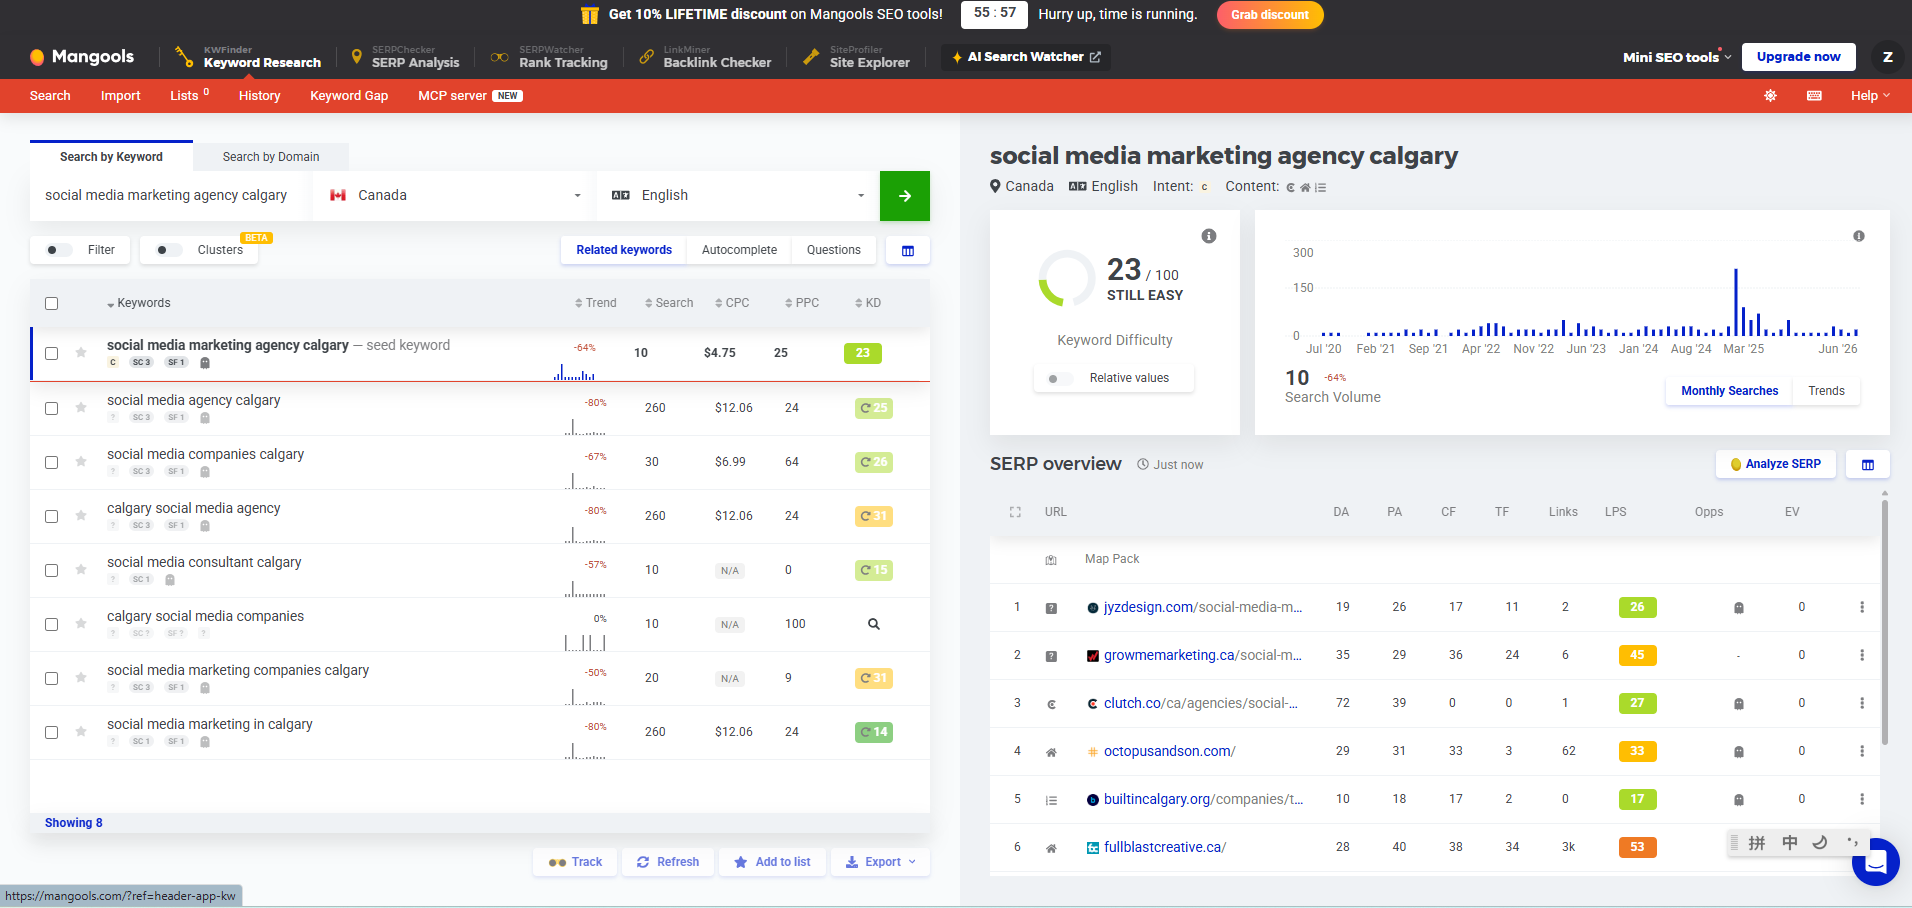
Task: Star the keyword social media agency calgary
Action: point(81,408)
